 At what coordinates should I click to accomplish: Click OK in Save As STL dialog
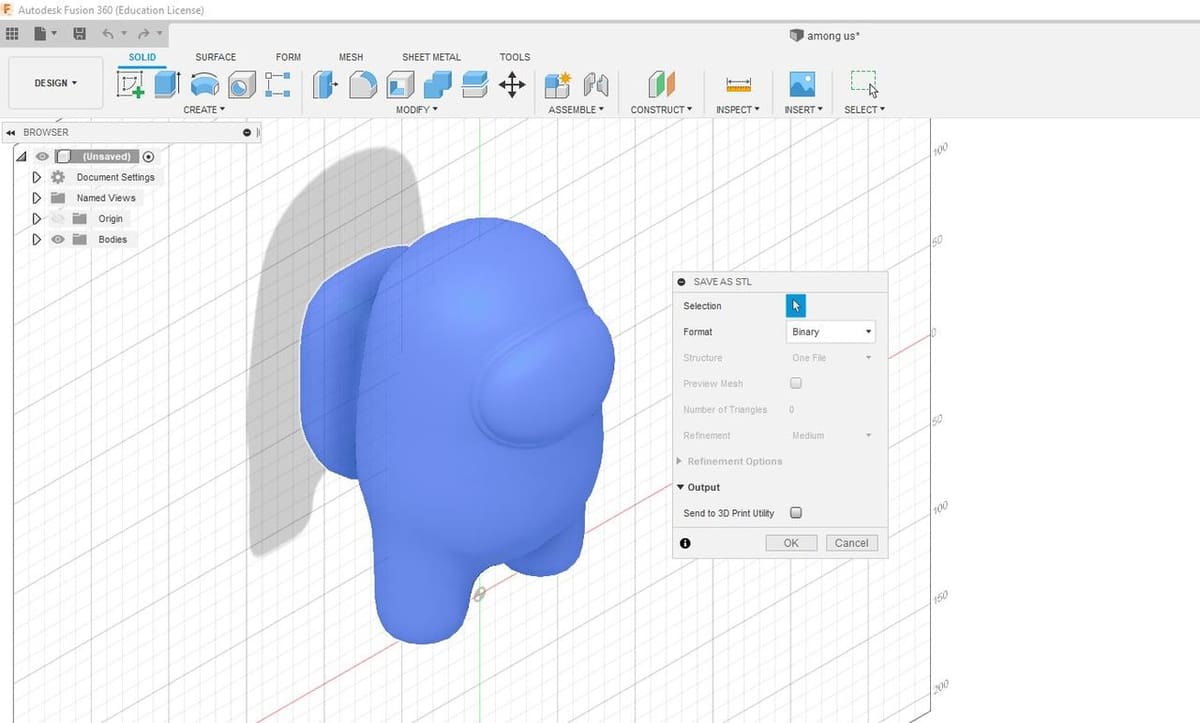point(791,543)
